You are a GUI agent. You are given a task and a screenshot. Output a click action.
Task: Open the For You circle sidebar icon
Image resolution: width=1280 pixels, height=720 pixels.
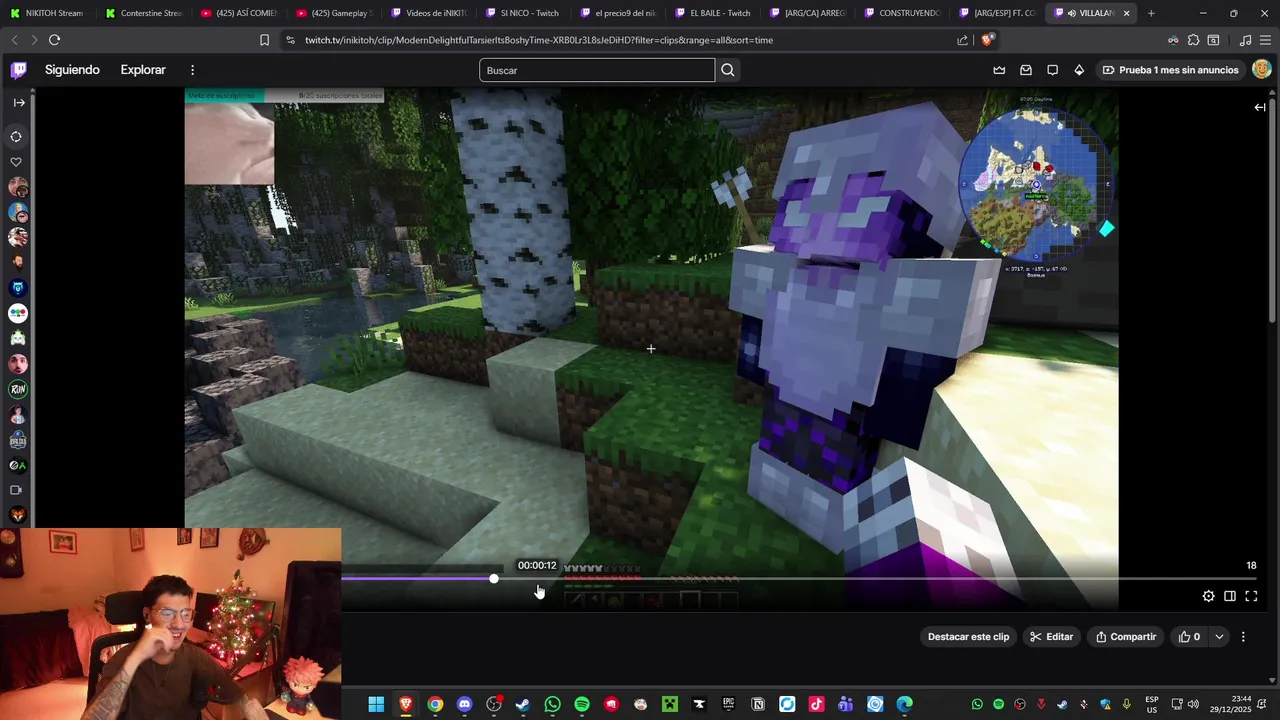(16, 137)
